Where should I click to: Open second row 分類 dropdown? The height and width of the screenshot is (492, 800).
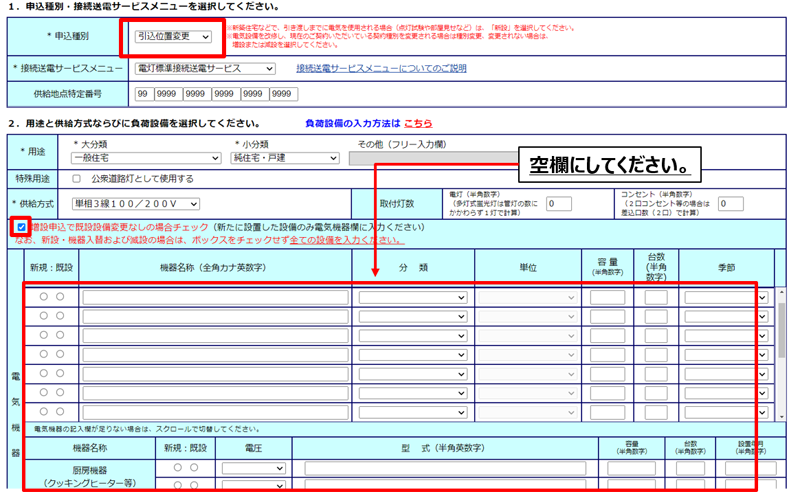click(x=413, y=317)
